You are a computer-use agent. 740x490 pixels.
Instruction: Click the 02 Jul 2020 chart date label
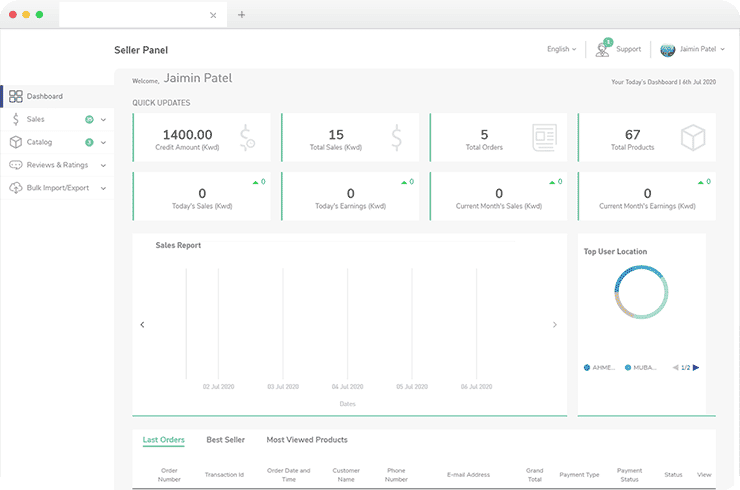(219, 387)
